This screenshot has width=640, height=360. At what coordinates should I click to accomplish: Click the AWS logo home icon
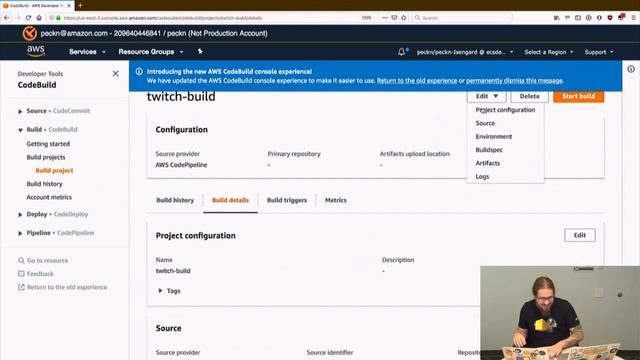pyautogui.click(x=36, y=51)
